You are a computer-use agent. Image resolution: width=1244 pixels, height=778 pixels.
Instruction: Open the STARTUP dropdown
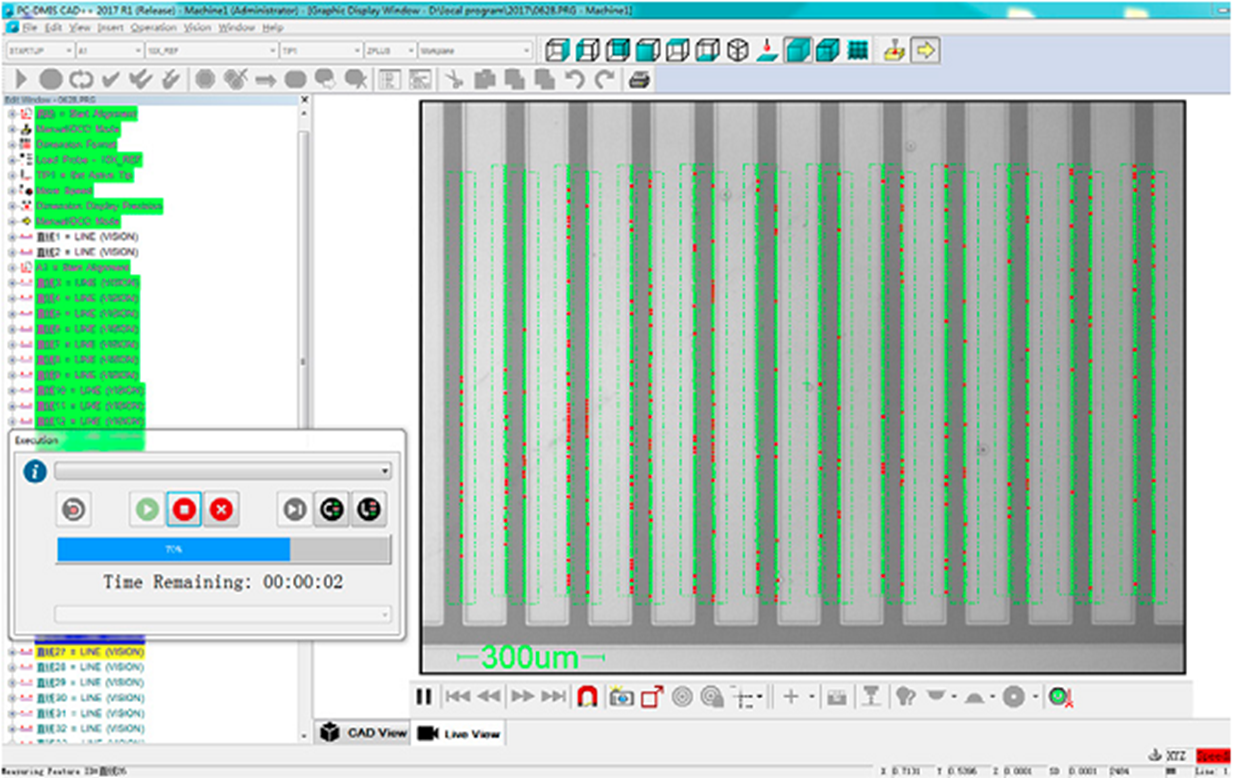tap(40, 50)
